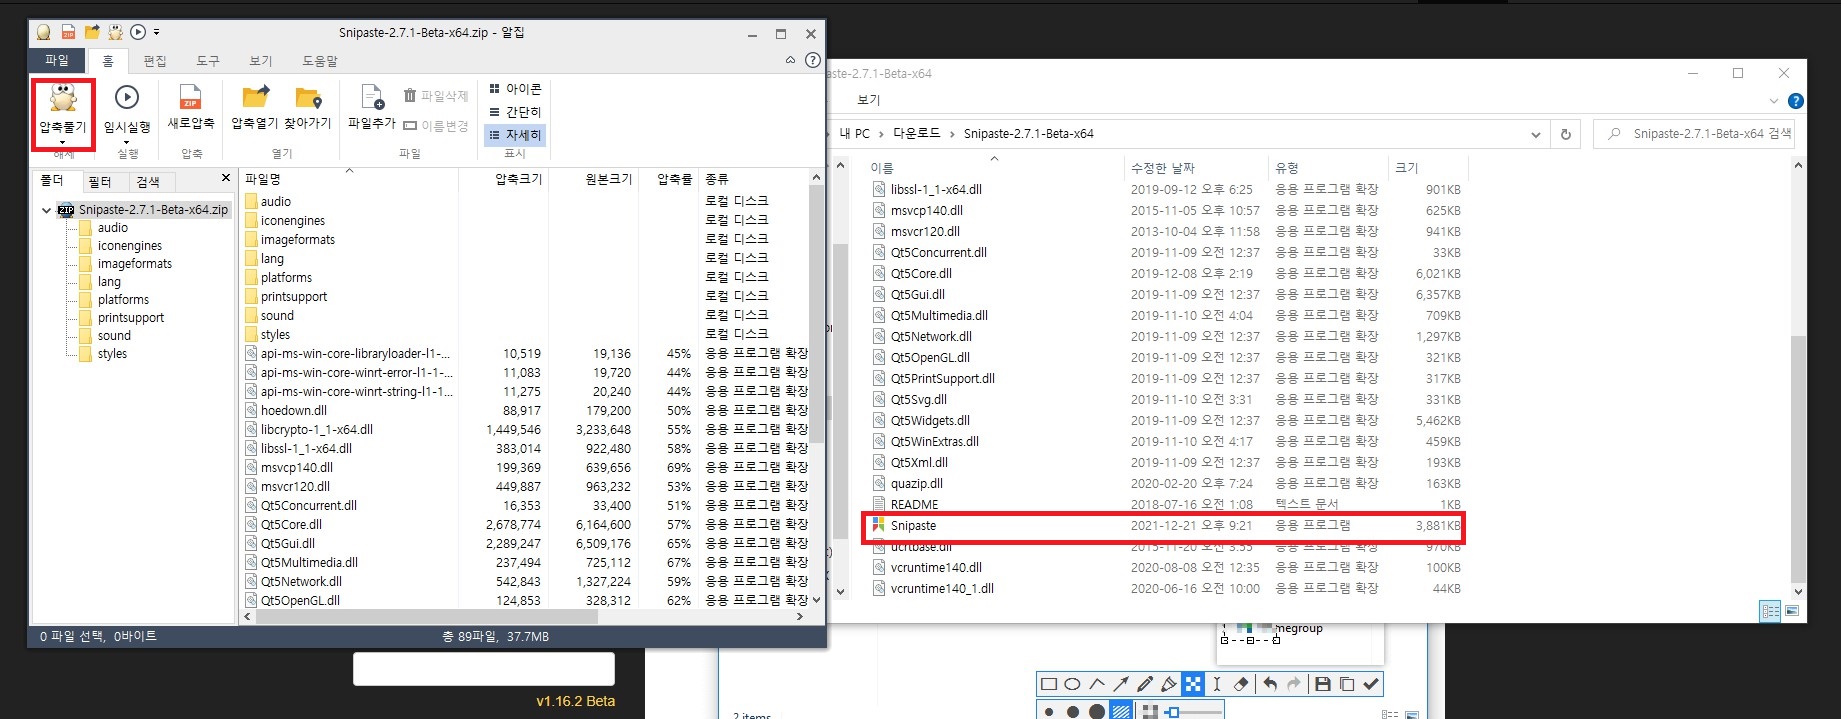
Task: Switch Explorer to large thumbnails view icon
Action: (x=1792, y=611)
